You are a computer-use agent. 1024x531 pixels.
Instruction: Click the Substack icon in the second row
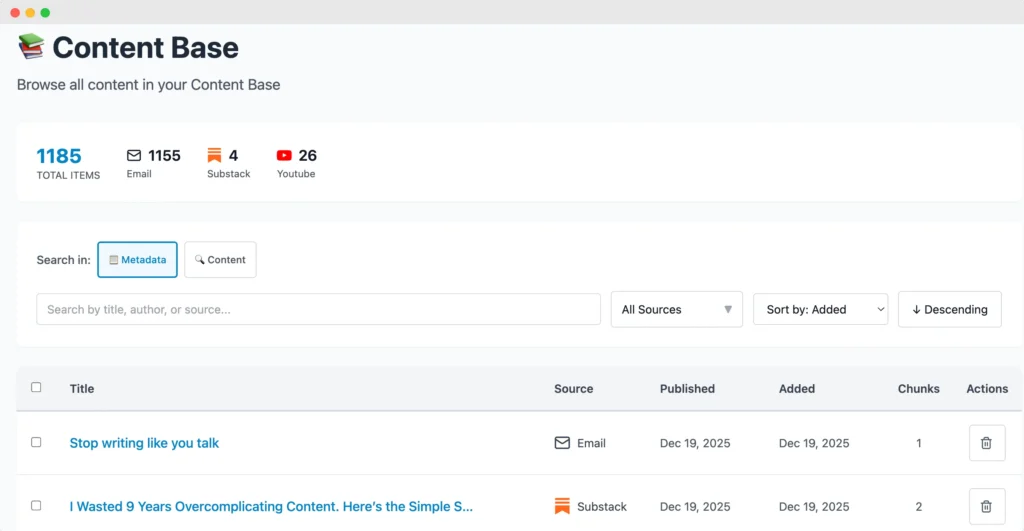click(x=562, y=506)
